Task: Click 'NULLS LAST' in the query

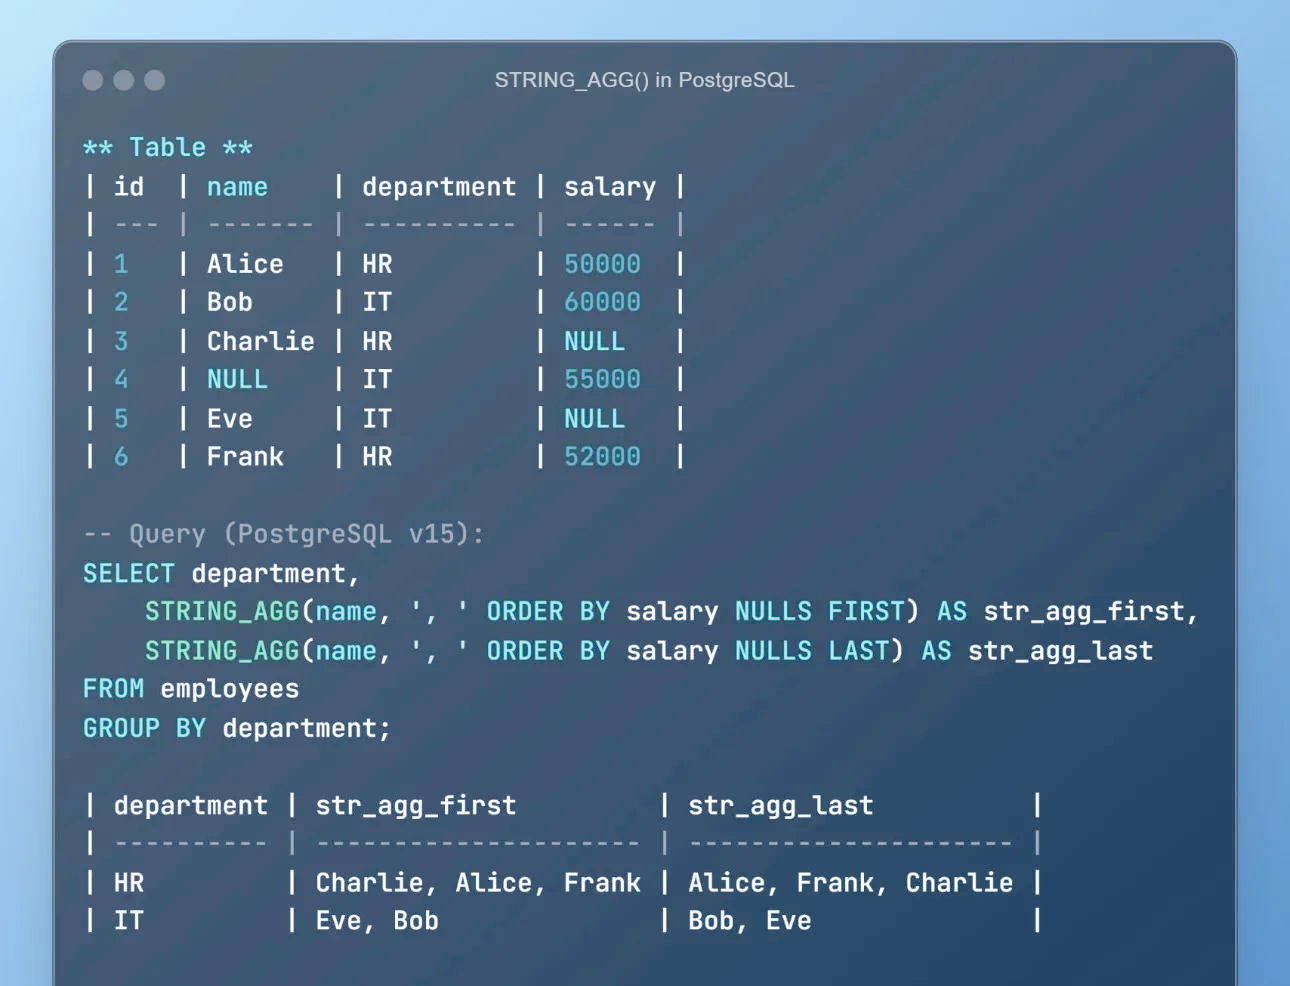Action: [x=811, y=651]
